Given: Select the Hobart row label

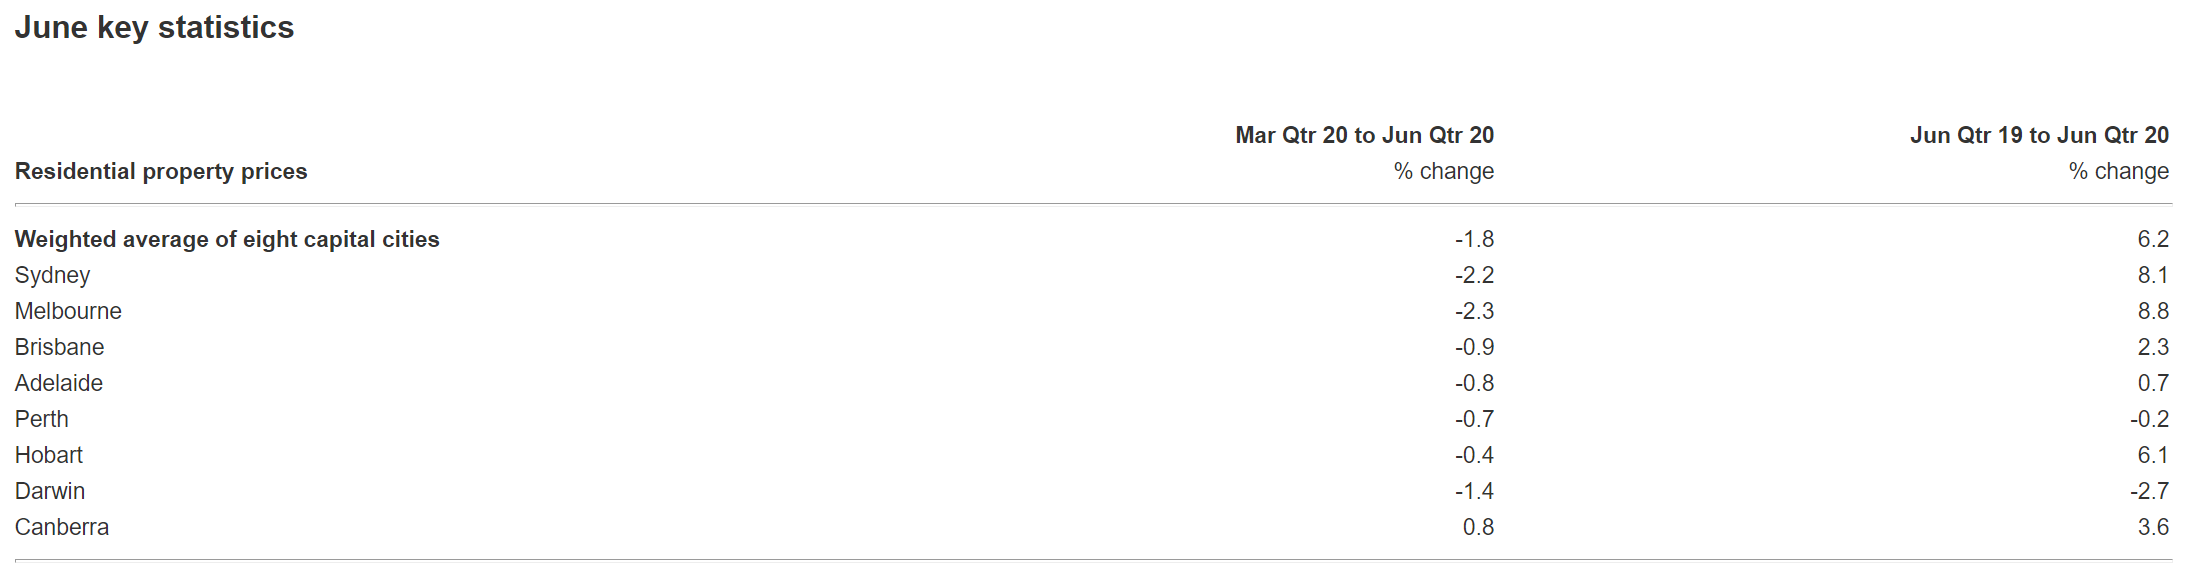Looking at the screenshot, I should click(x=49, y=455).
